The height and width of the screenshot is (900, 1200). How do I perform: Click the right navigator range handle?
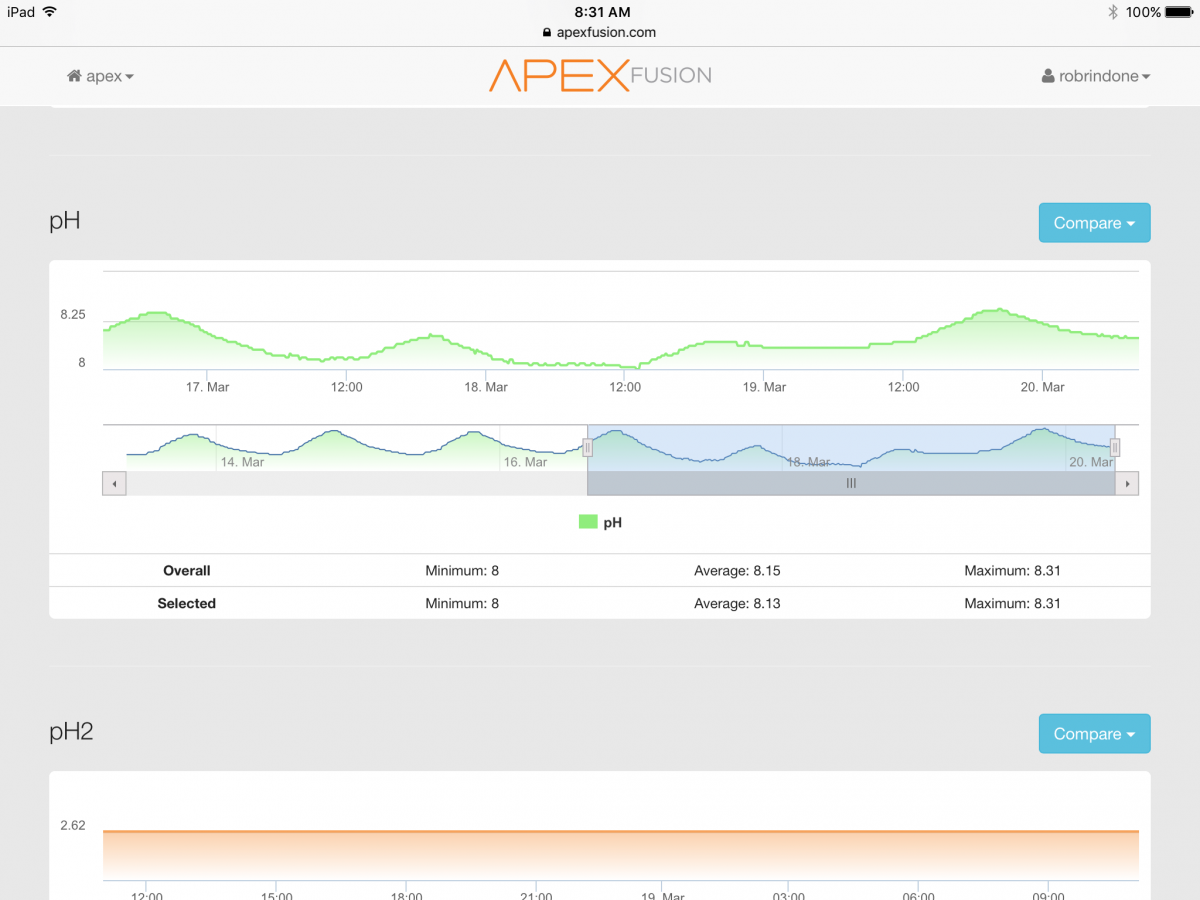[1115, 448]
